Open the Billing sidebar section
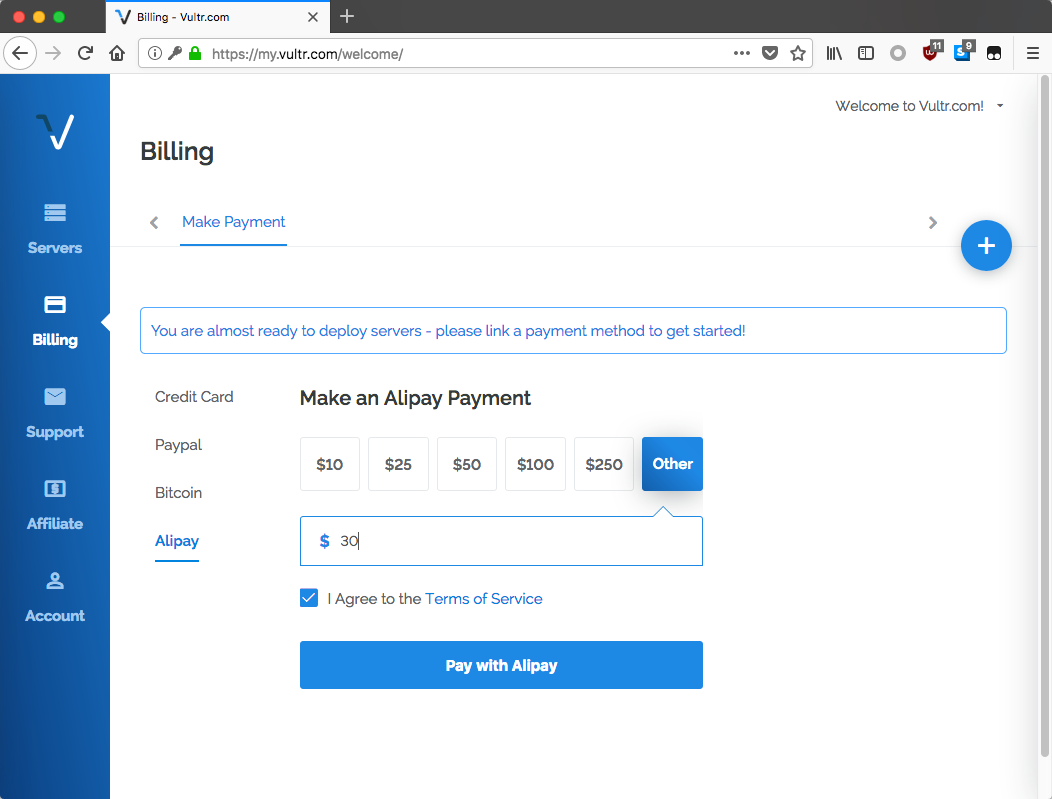The width and height of the screenshot is (1052, 799). tap(55, 321)
